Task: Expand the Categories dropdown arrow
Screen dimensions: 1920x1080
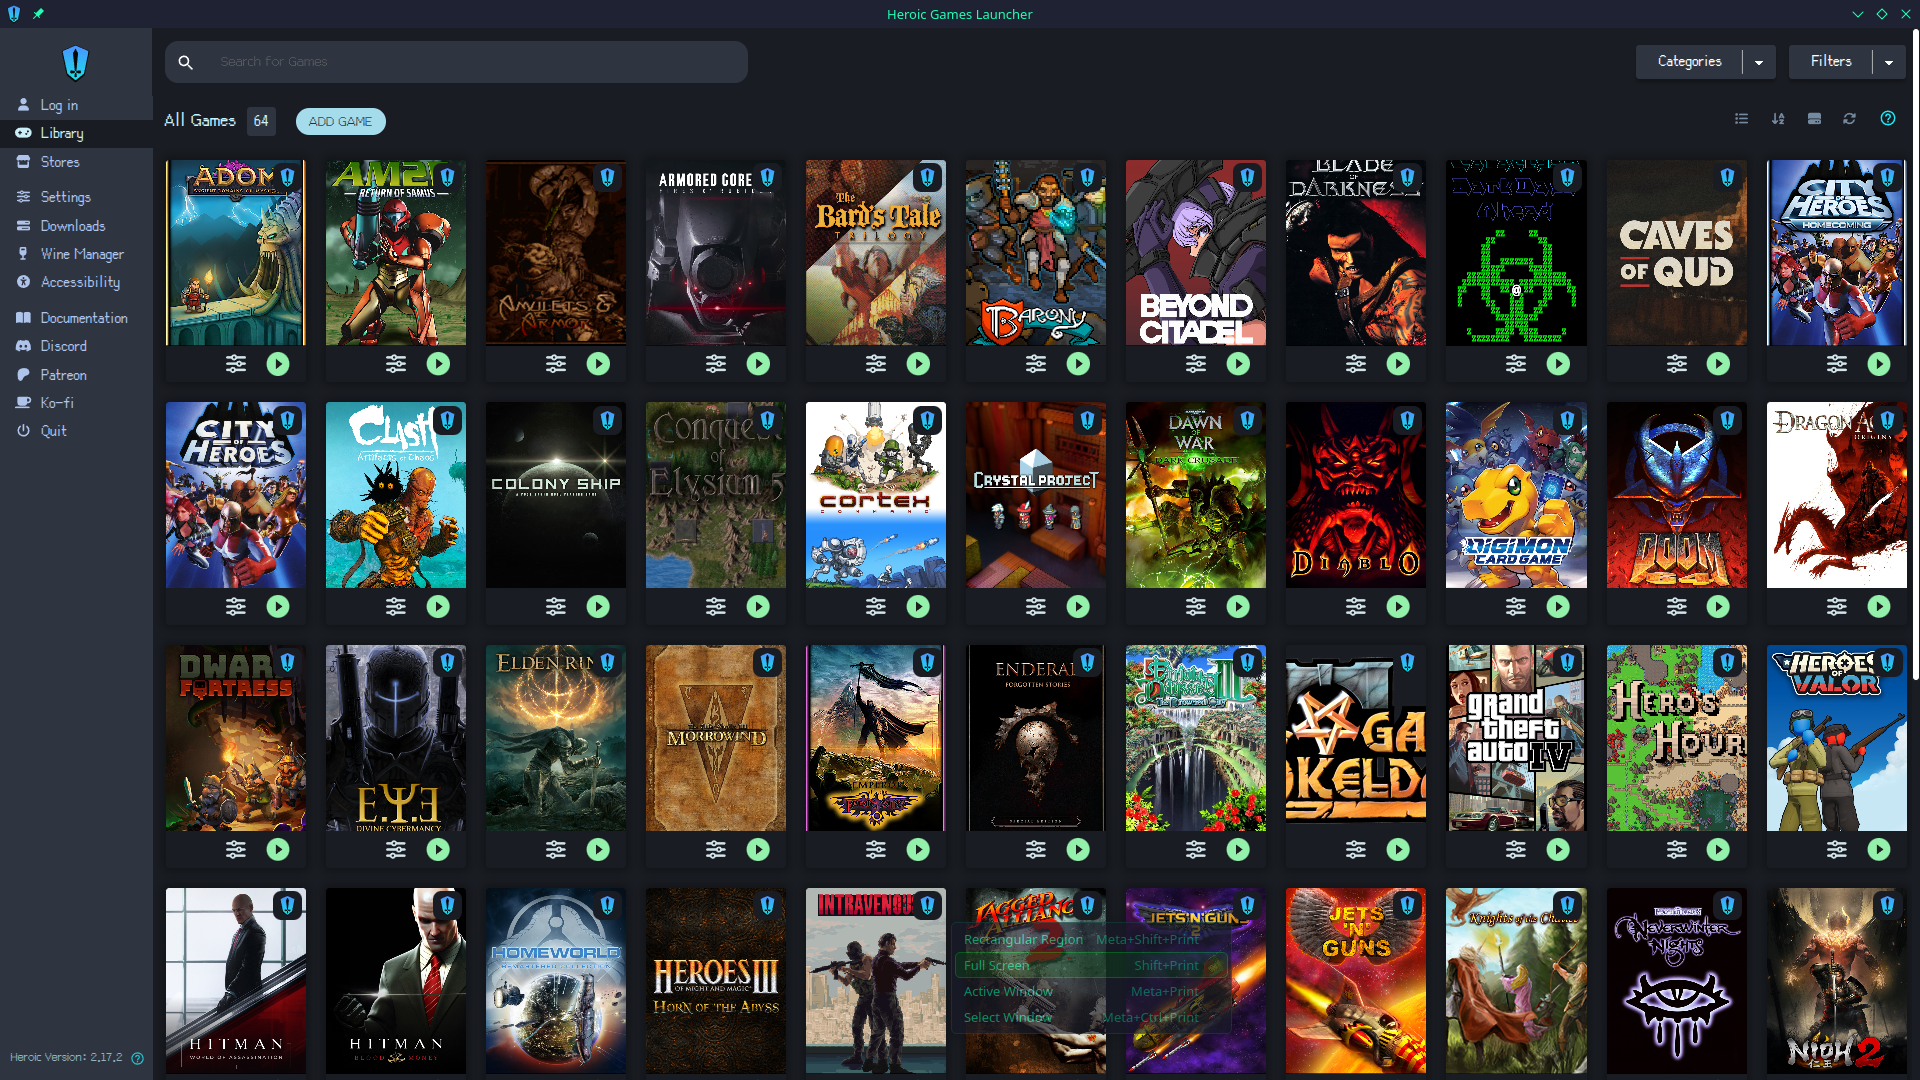Action: (1759, 62)
